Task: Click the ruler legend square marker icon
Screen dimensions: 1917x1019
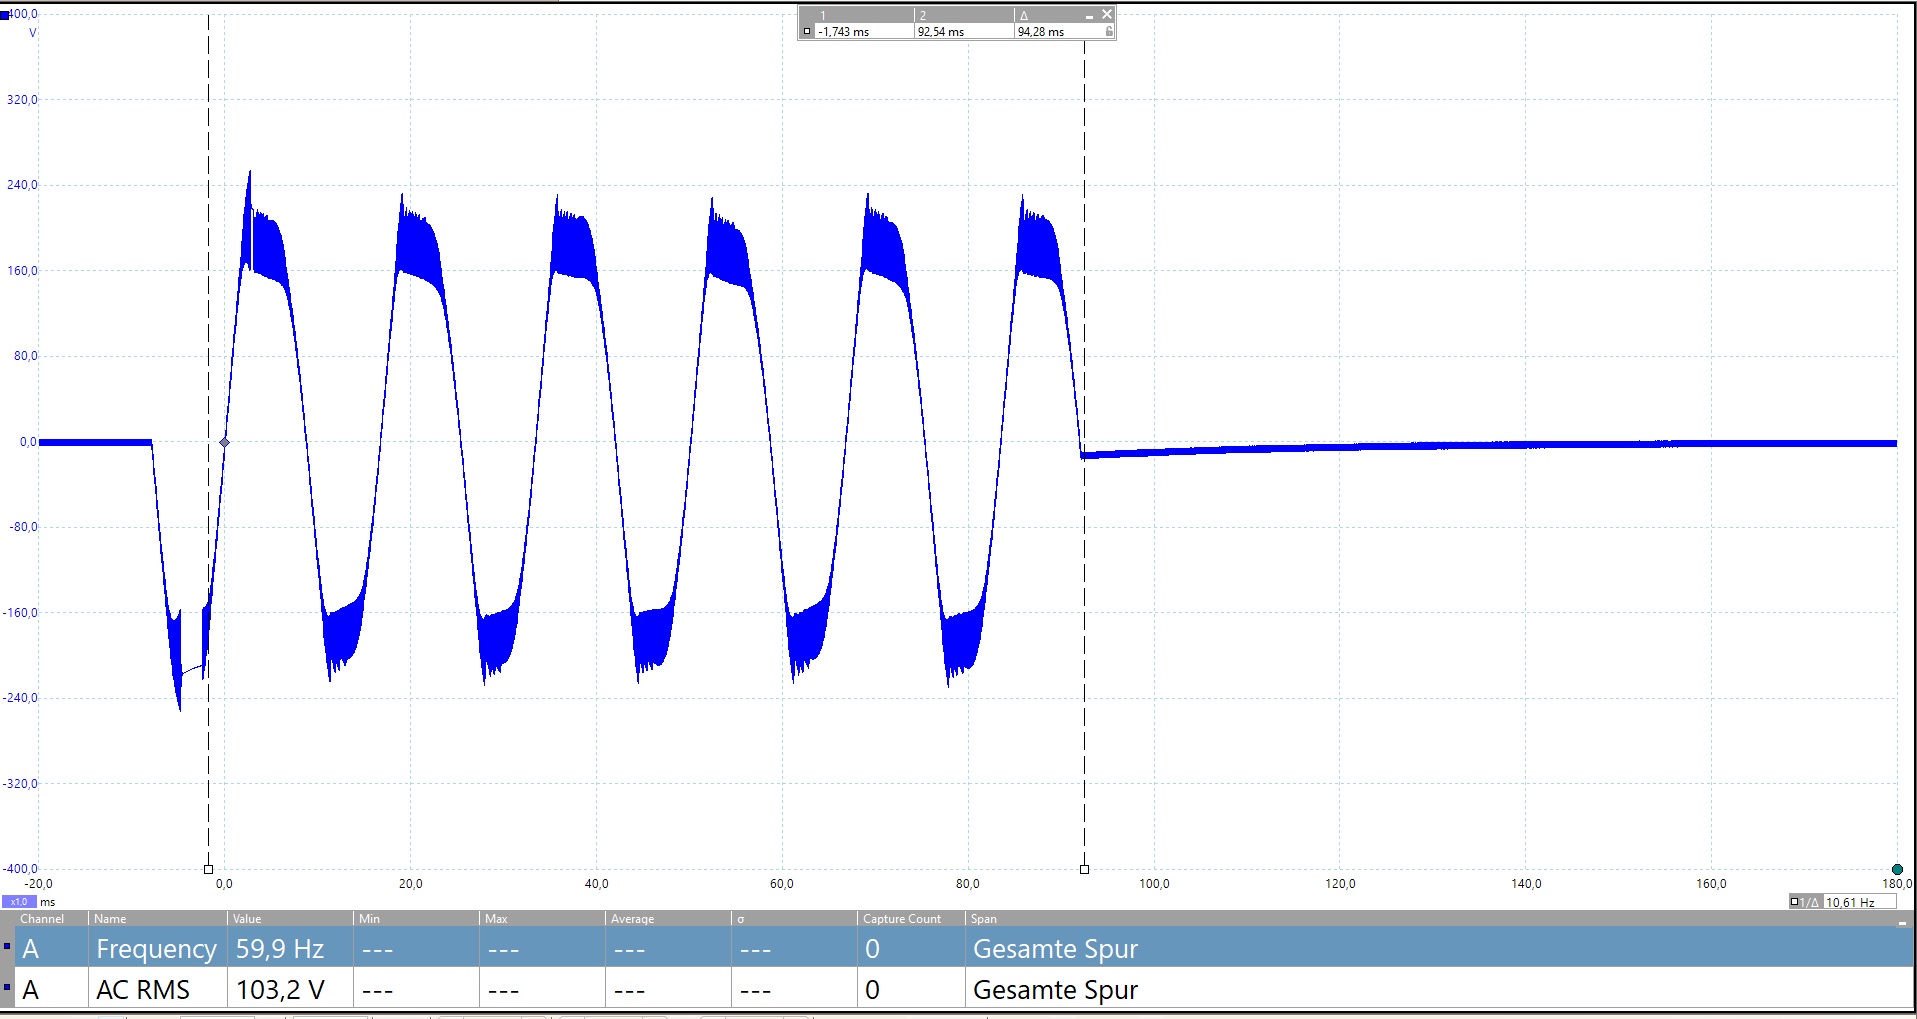Action: [x=807, y=32]
